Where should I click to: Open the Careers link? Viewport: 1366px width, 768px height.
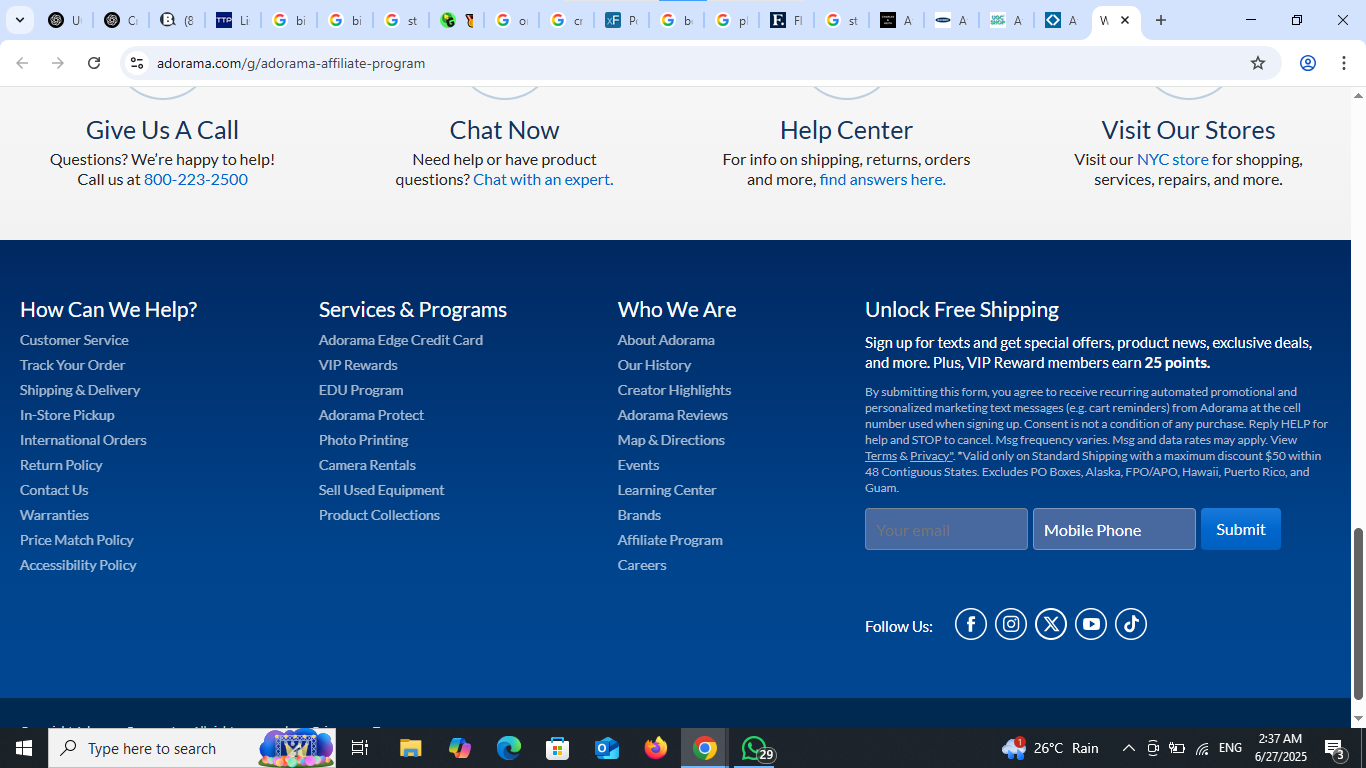pos(642,565)
